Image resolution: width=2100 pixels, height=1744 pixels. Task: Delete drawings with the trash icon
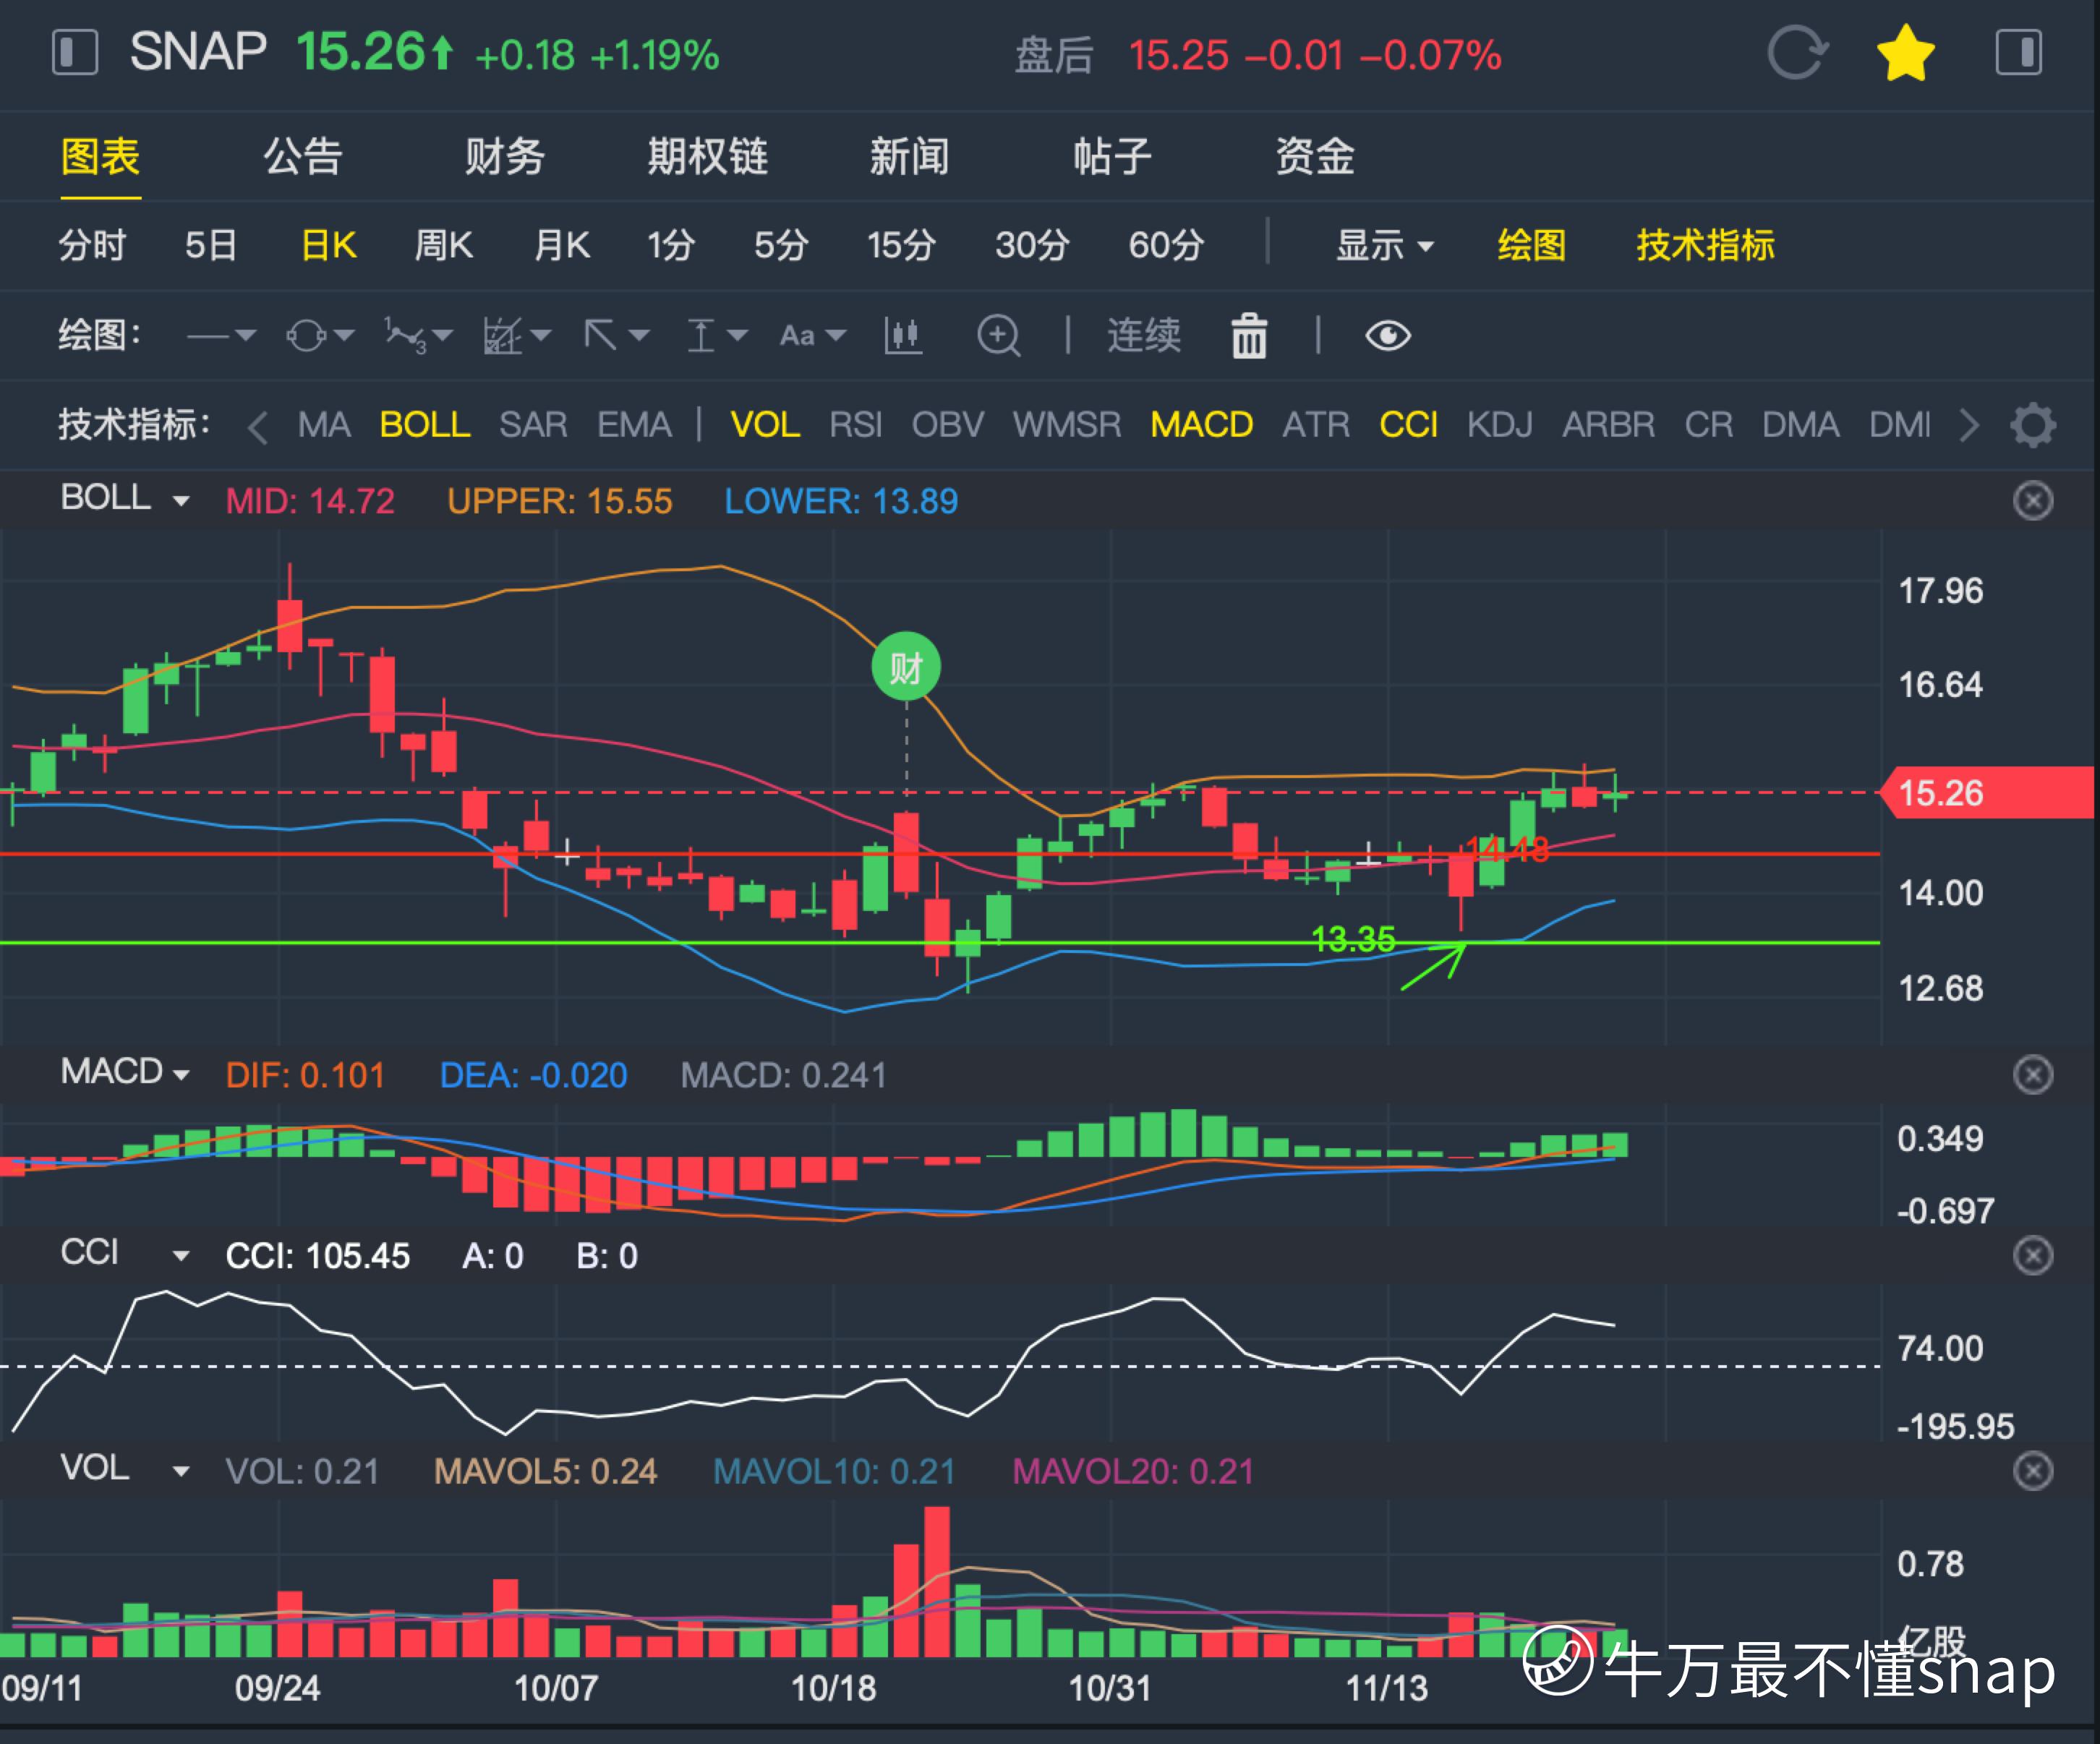coord(1249,336)
